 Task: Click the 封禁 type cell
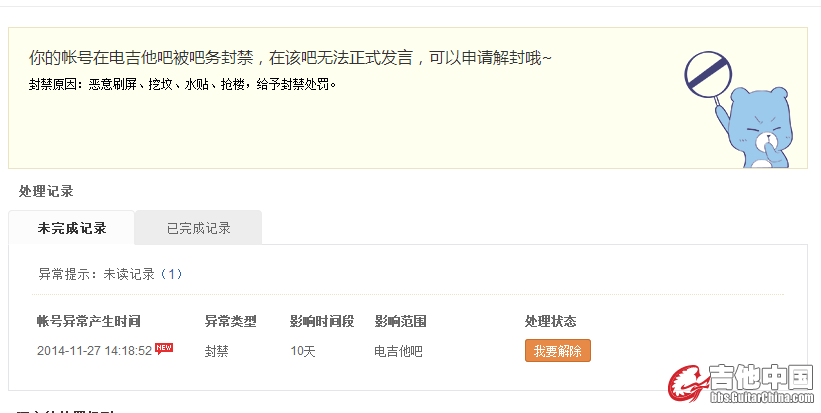(216, 351)
